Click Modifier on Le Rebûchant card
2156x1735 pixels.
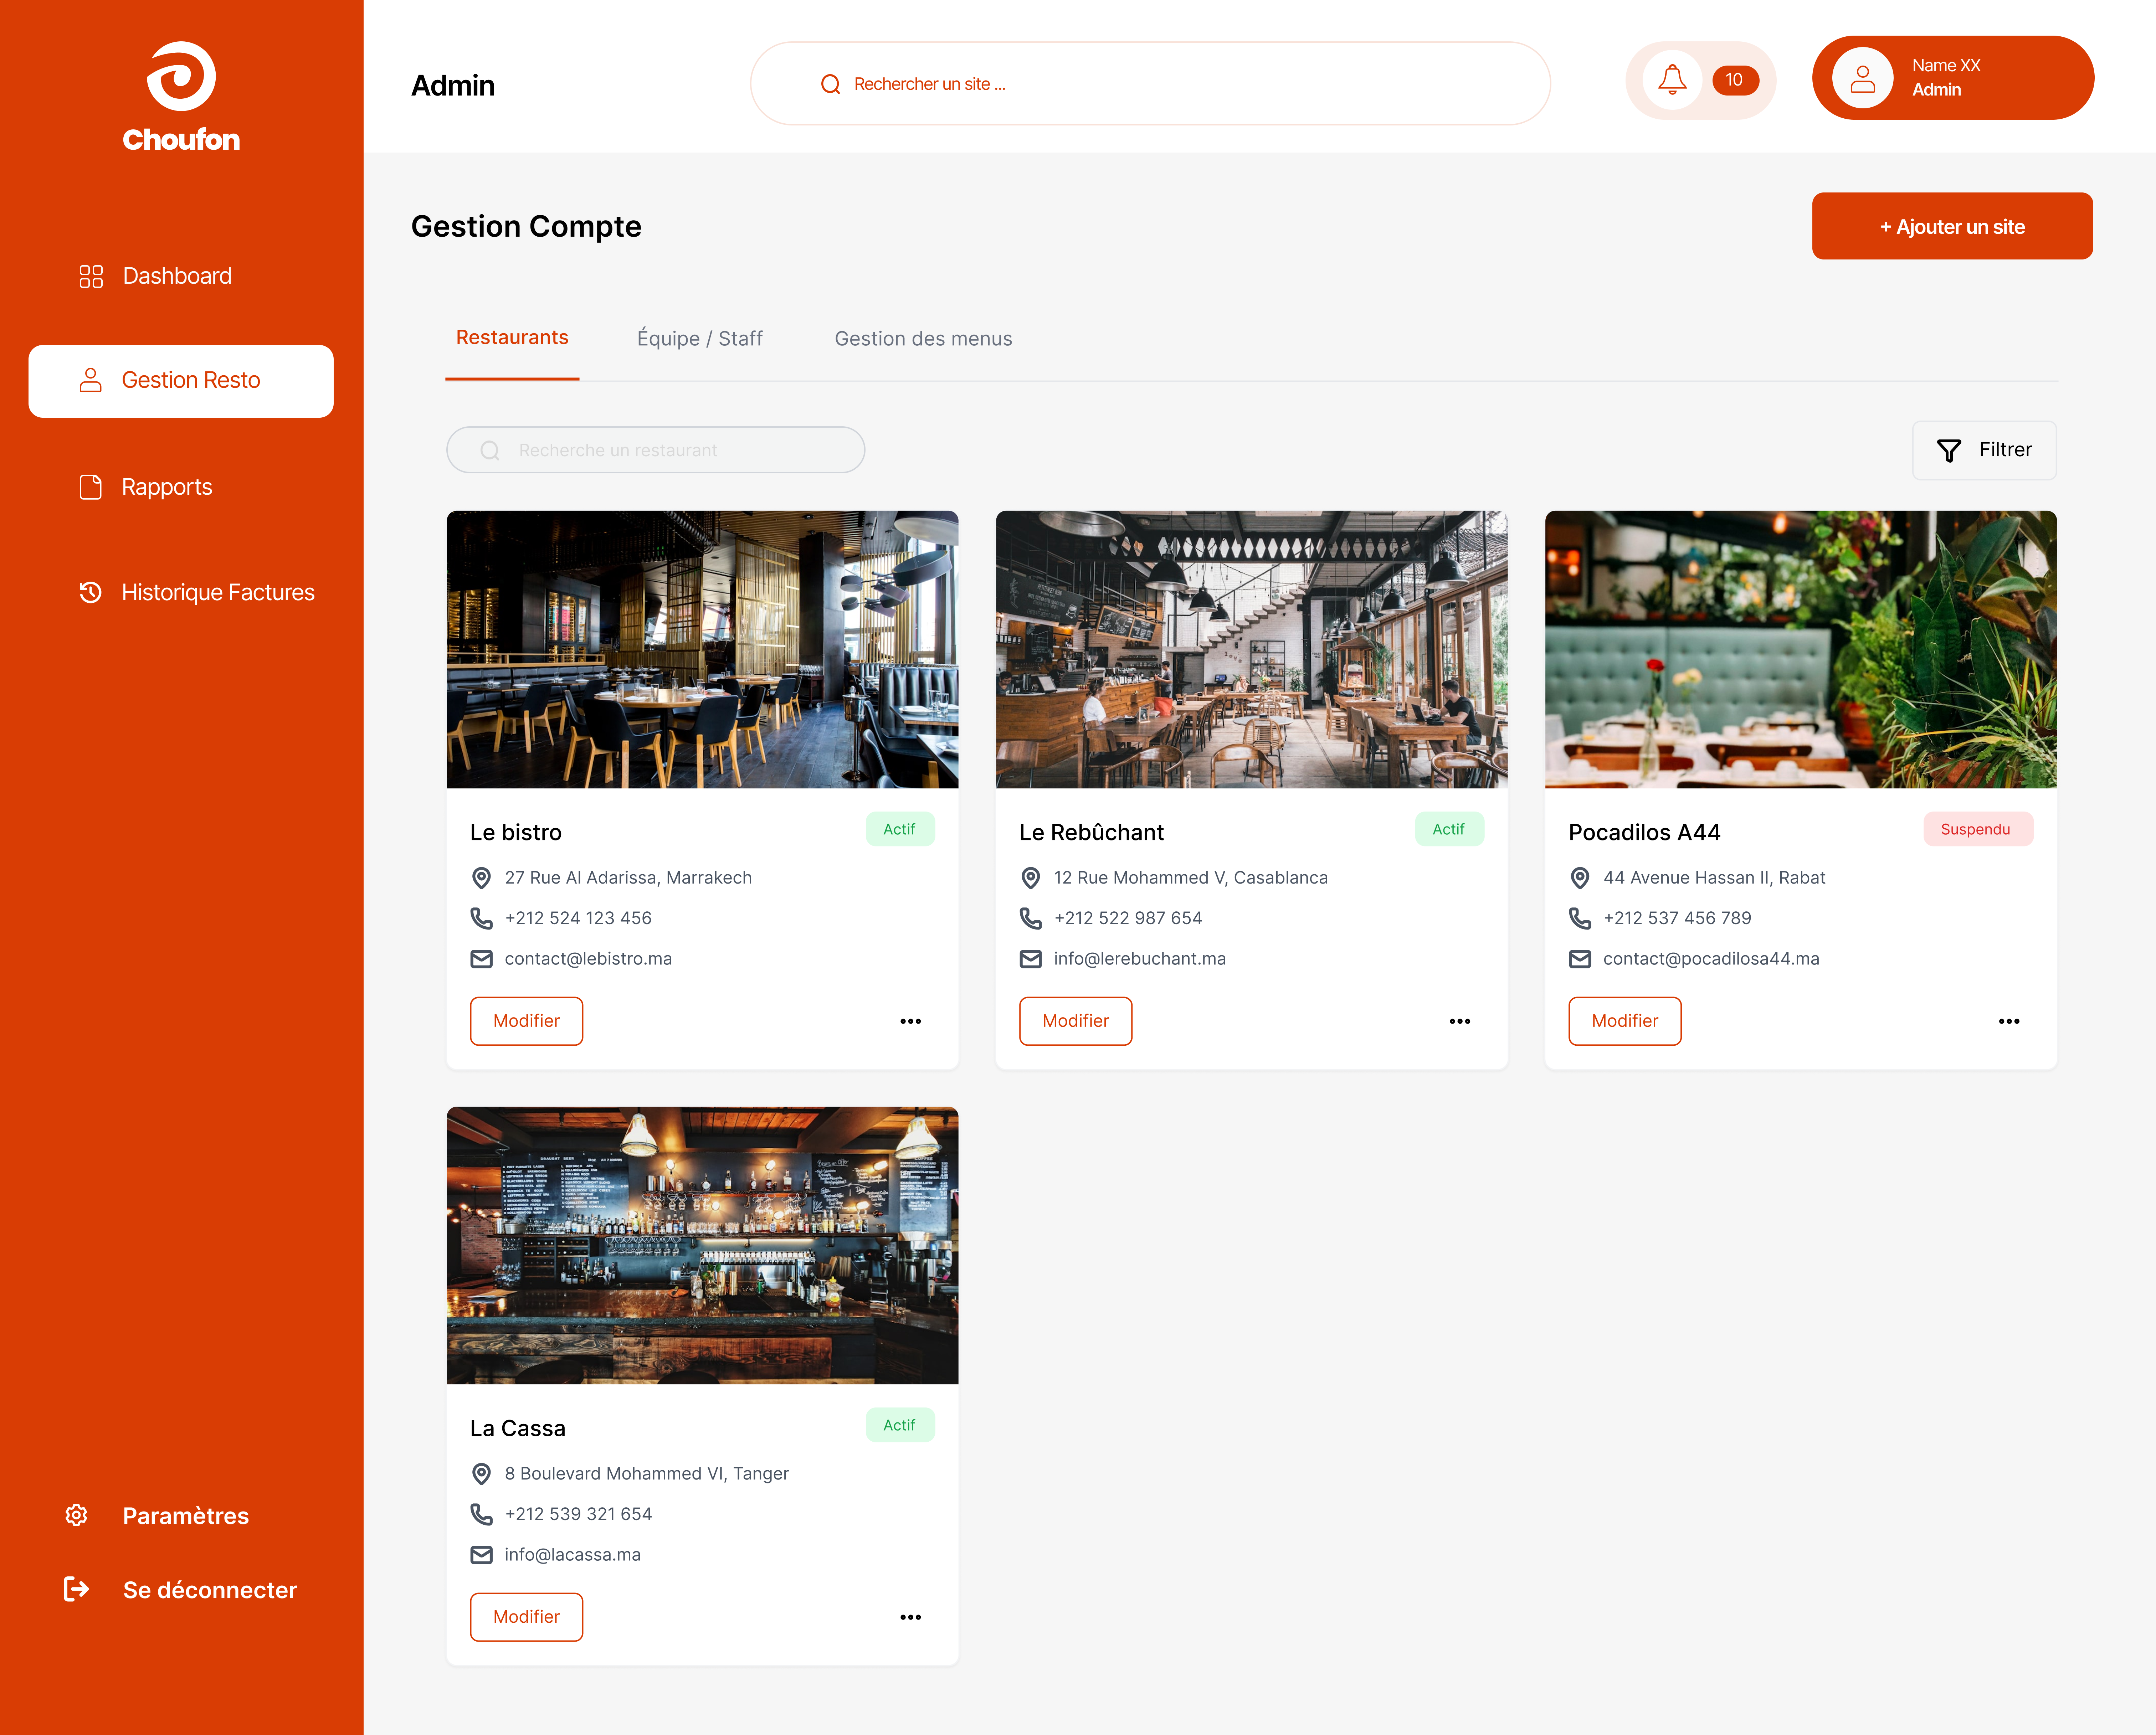(1075, 1021)
